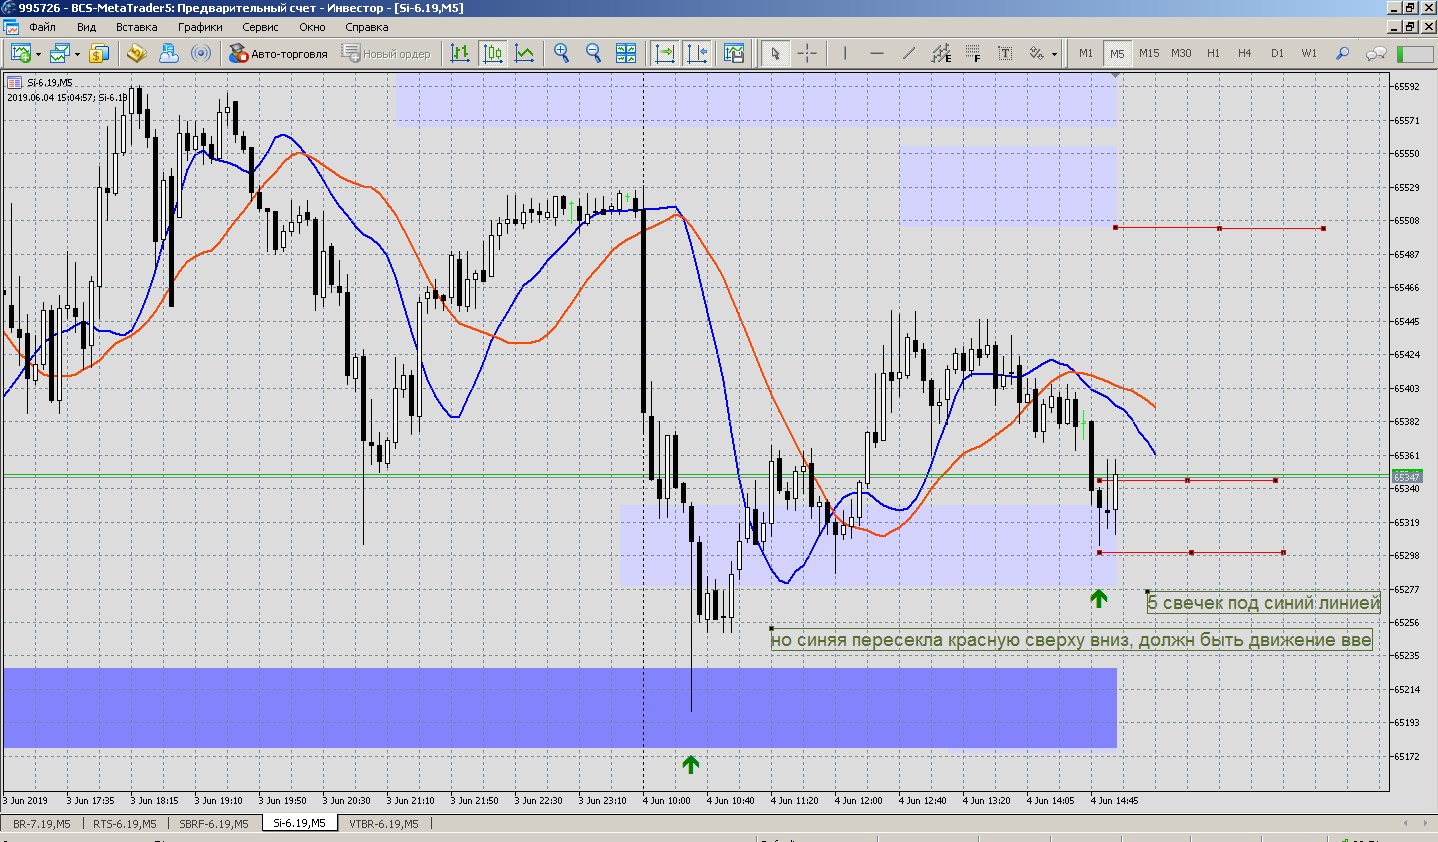Switch to the M1 timeframe

click(x=1086, y=54)
